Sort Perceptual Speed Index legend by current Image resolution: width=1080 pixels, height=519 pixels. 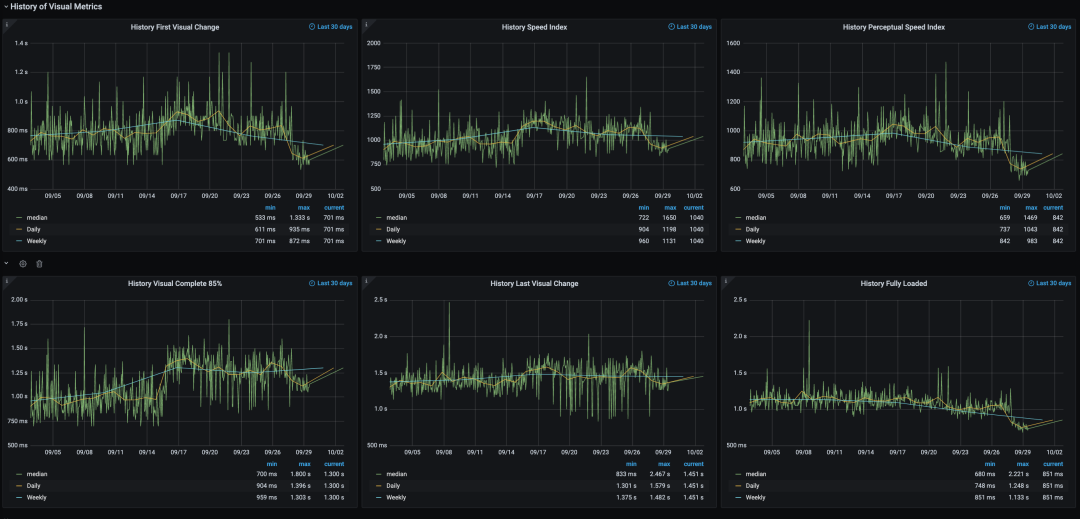(1052, 207)
